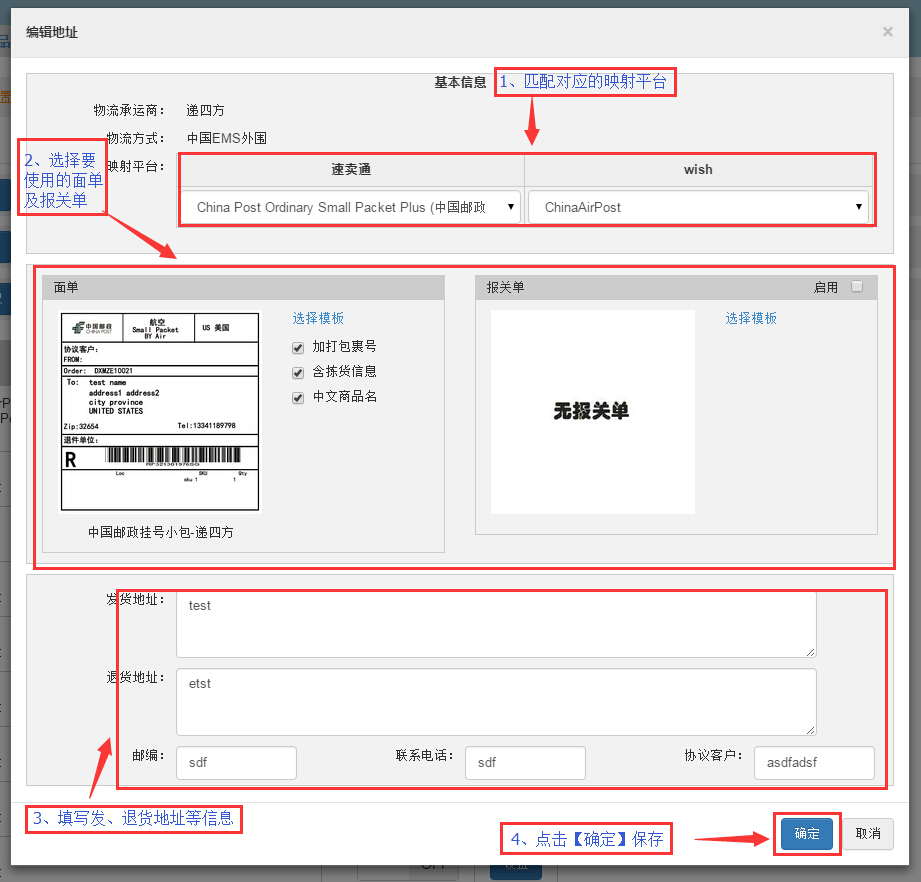Toggle the 加打包裹号 checkbox
This screenshot has width=921, height=882.
(298, 348)
